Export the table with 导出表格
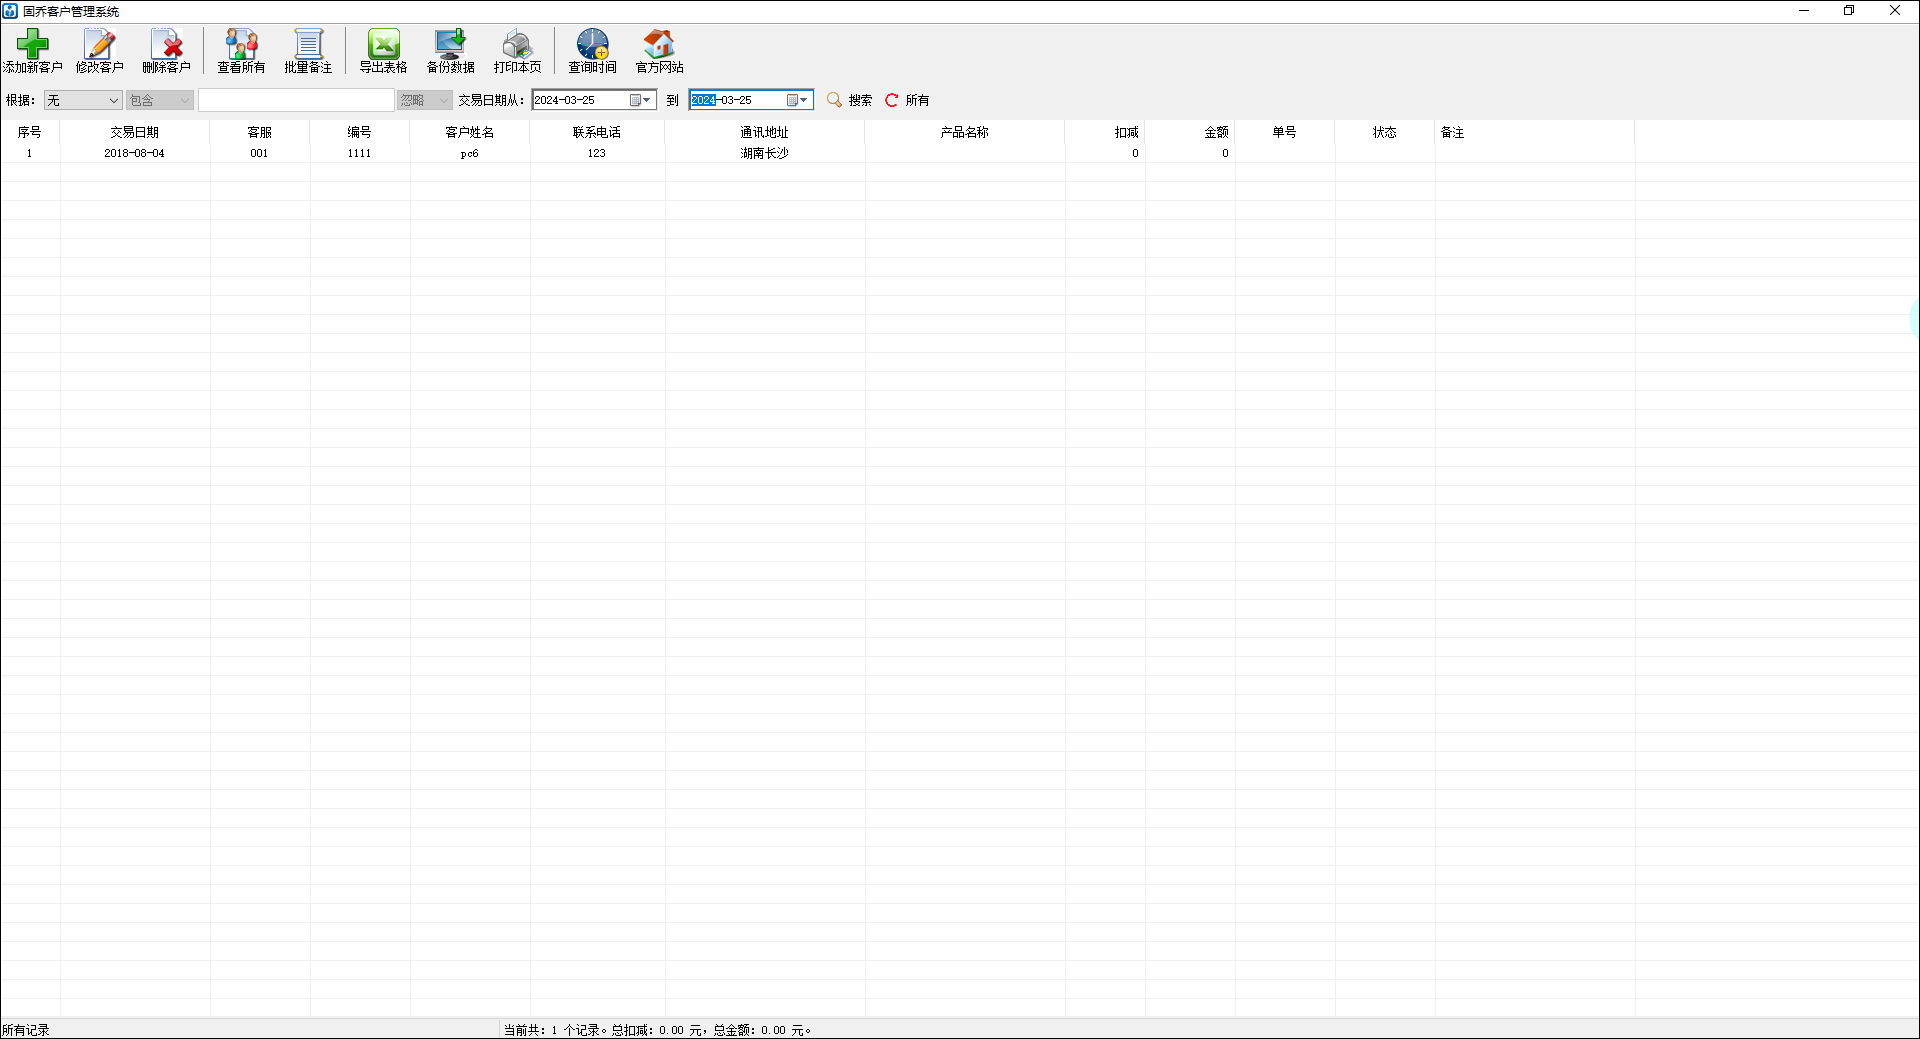This screenshot has height=1039, width=1920. click(x=383, y=50)
